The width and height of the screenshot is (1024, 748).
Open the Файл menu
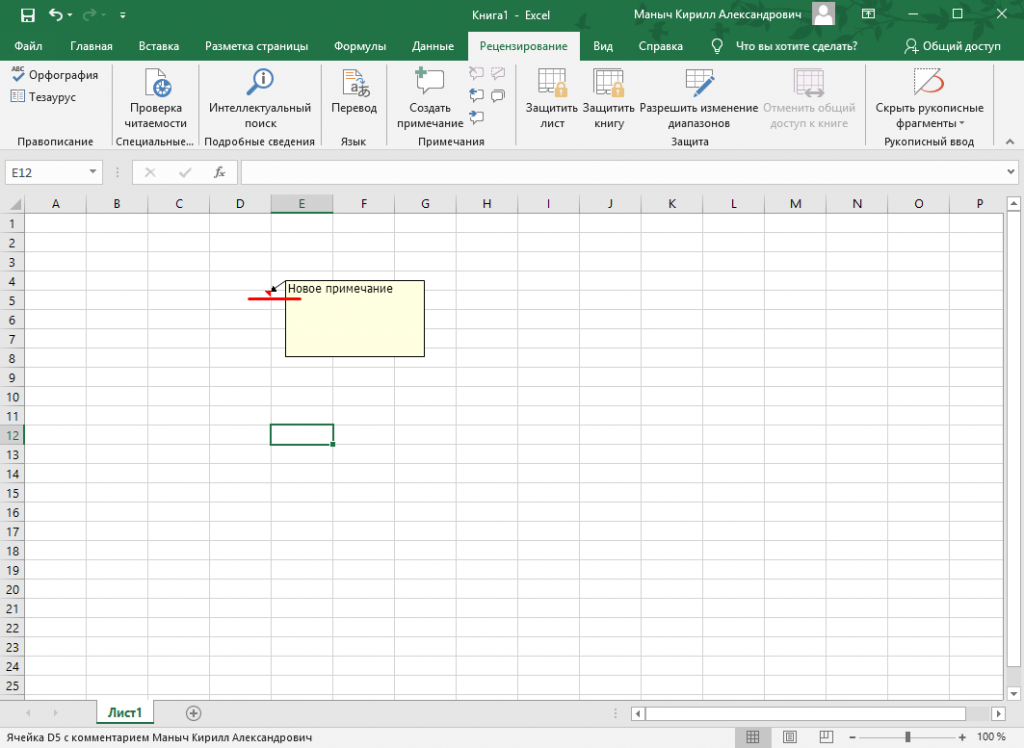(x=29, y=46)
